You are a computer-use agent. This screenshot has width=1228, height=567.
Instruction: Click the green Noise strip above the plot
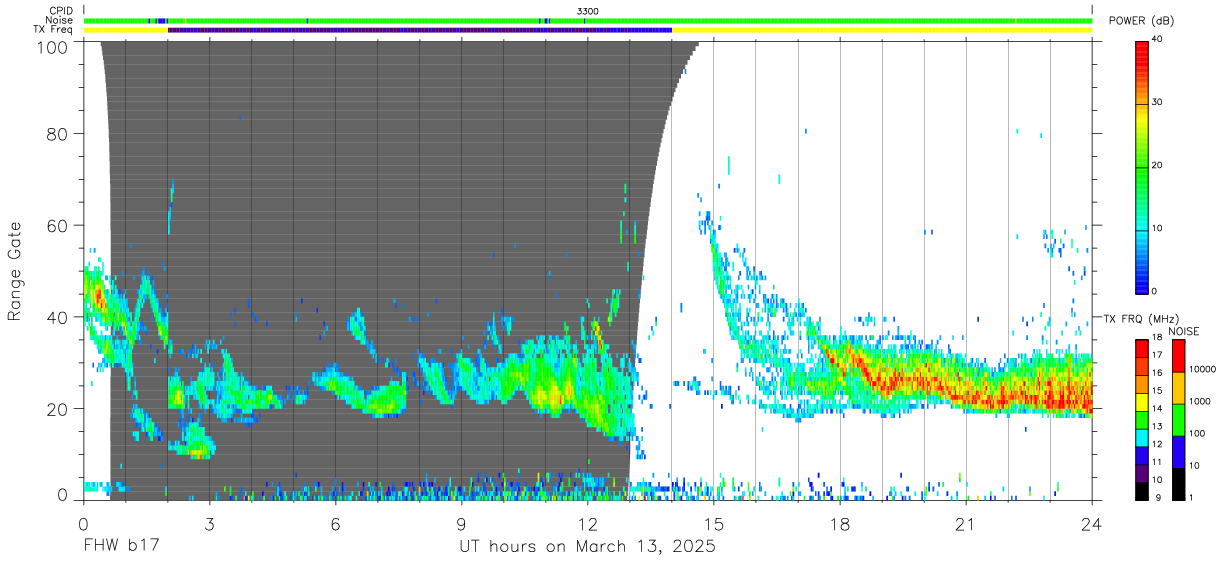pyautogui.click(x=588, y=20)
